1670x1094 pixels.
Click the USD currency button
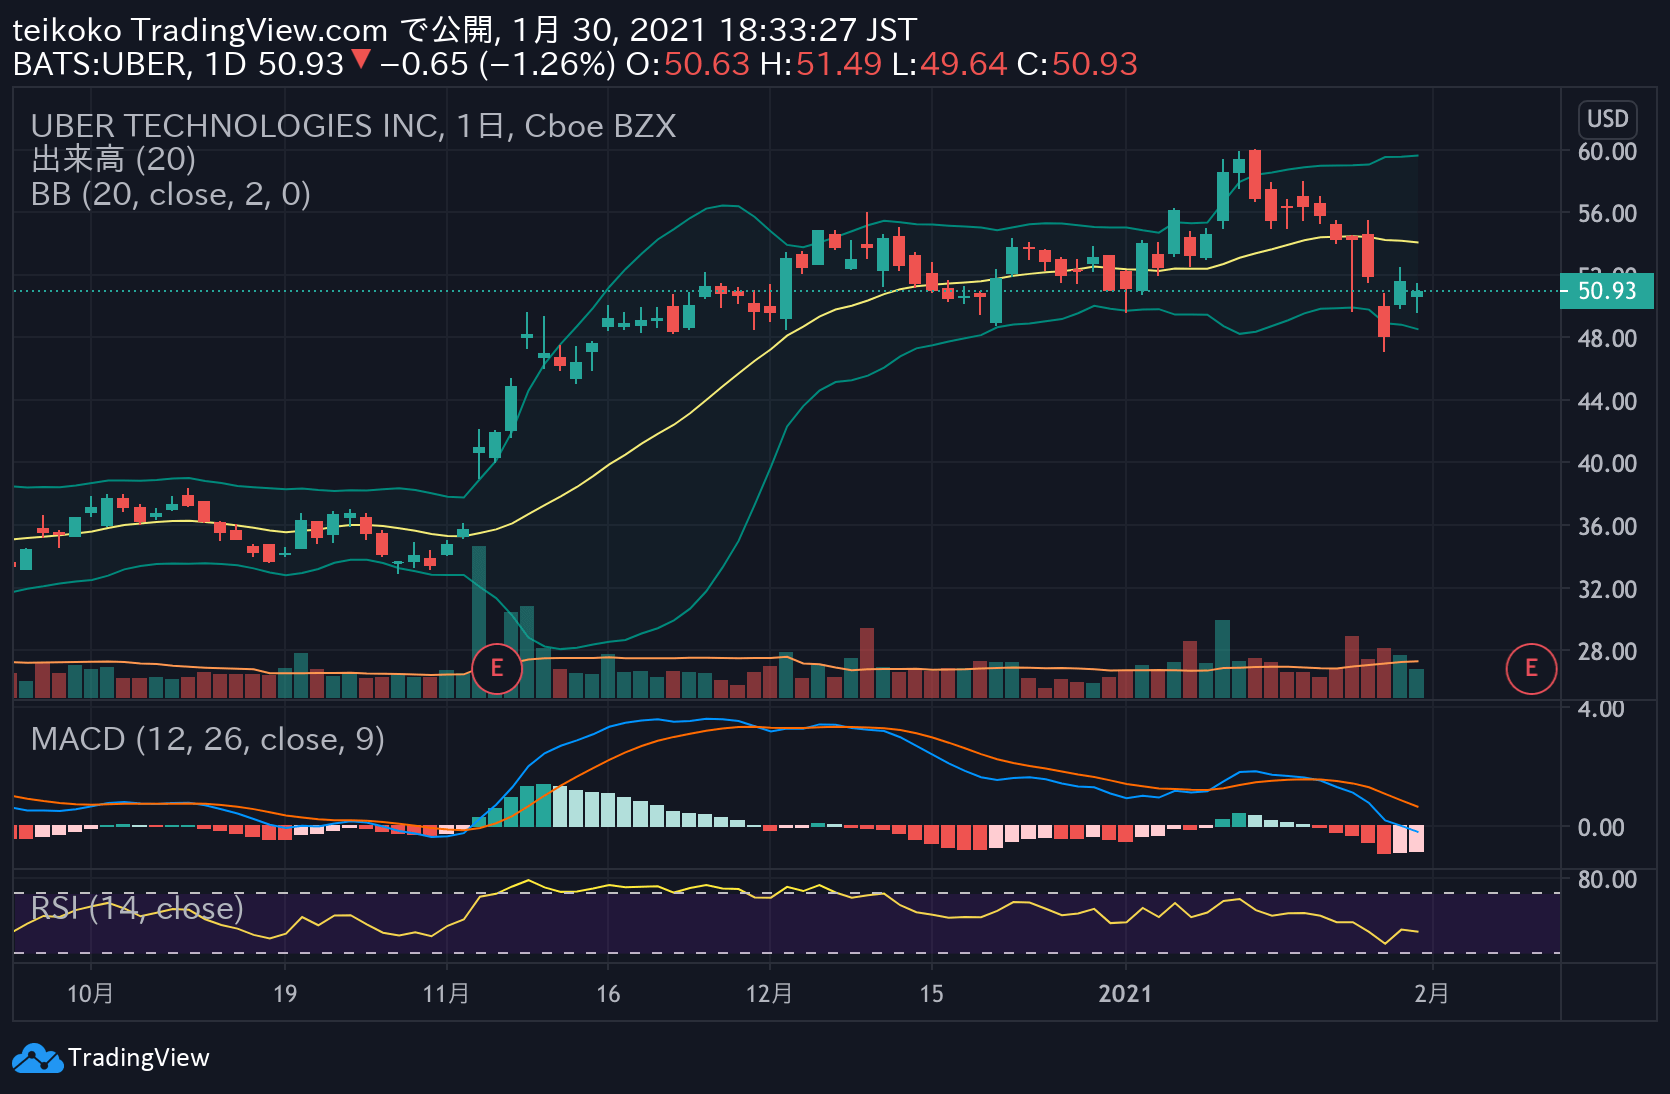1607,119
